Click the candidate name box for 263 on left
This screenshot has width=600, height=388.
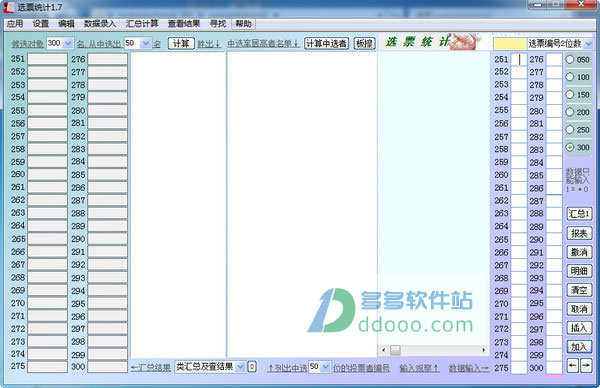tap(47, 213)
